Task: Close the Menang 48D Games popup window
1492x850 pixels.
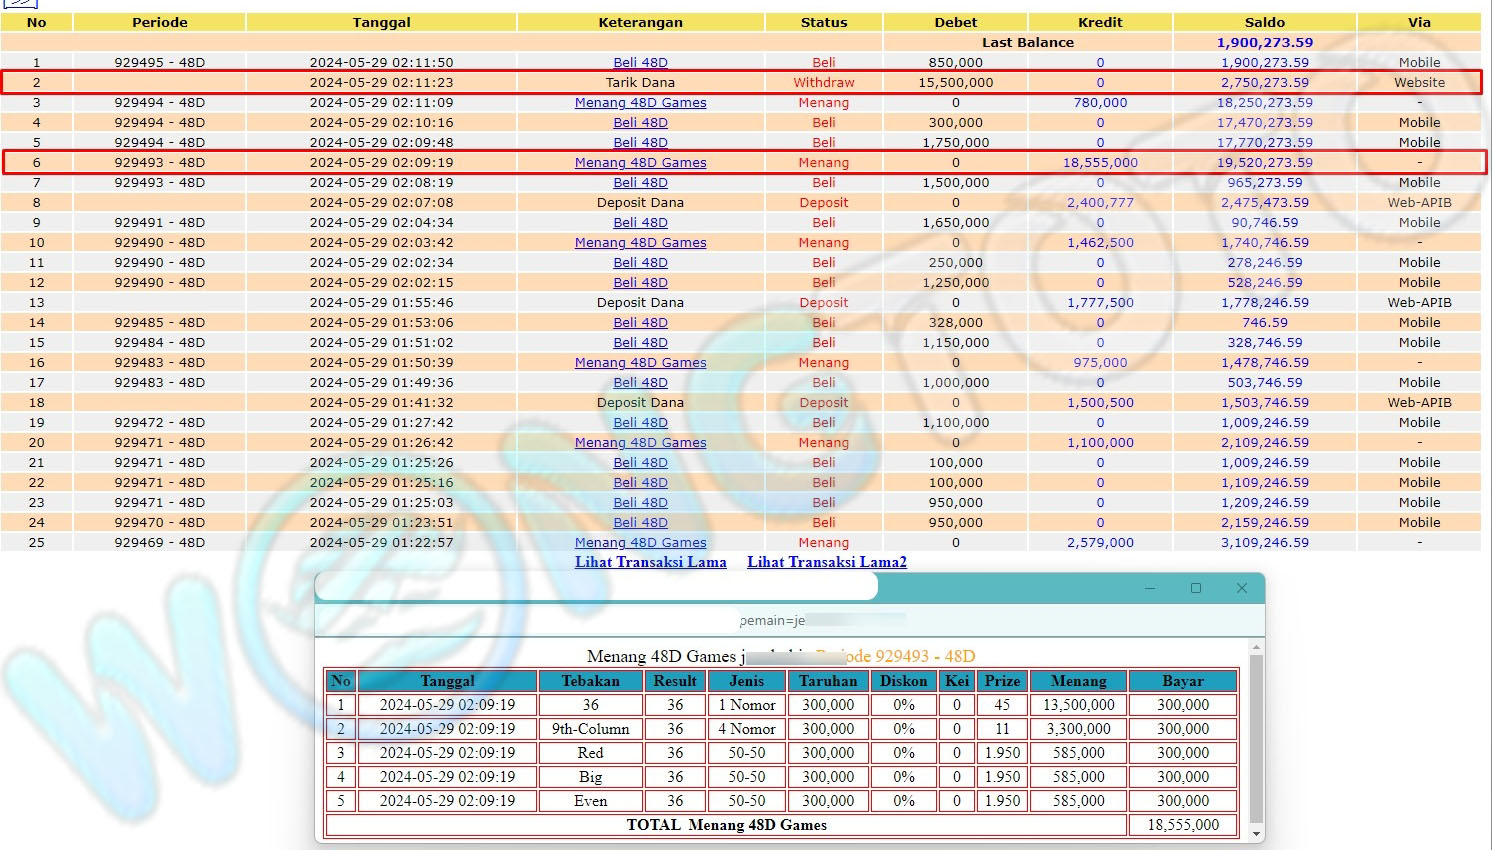Action: 1241,588
